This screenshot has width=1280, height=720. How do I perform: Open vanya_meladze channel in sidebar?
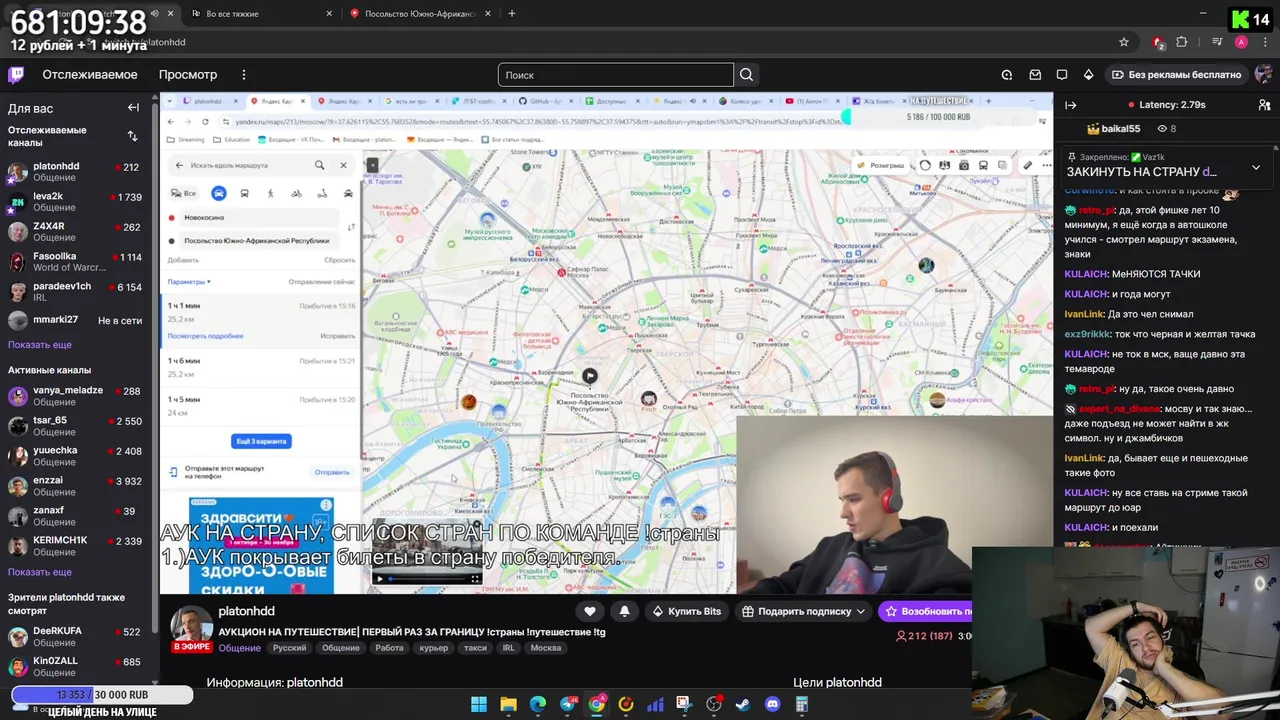coord(74,396)
